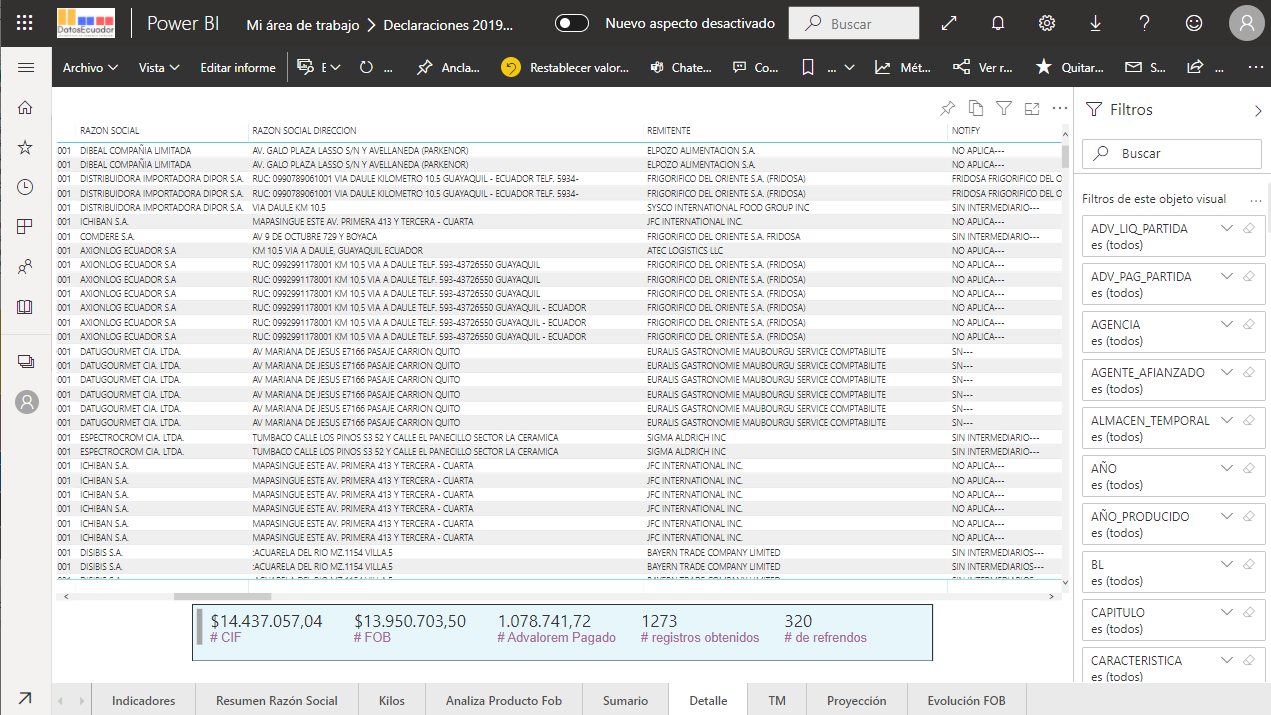Click the download icon in header

point(1096,23)
